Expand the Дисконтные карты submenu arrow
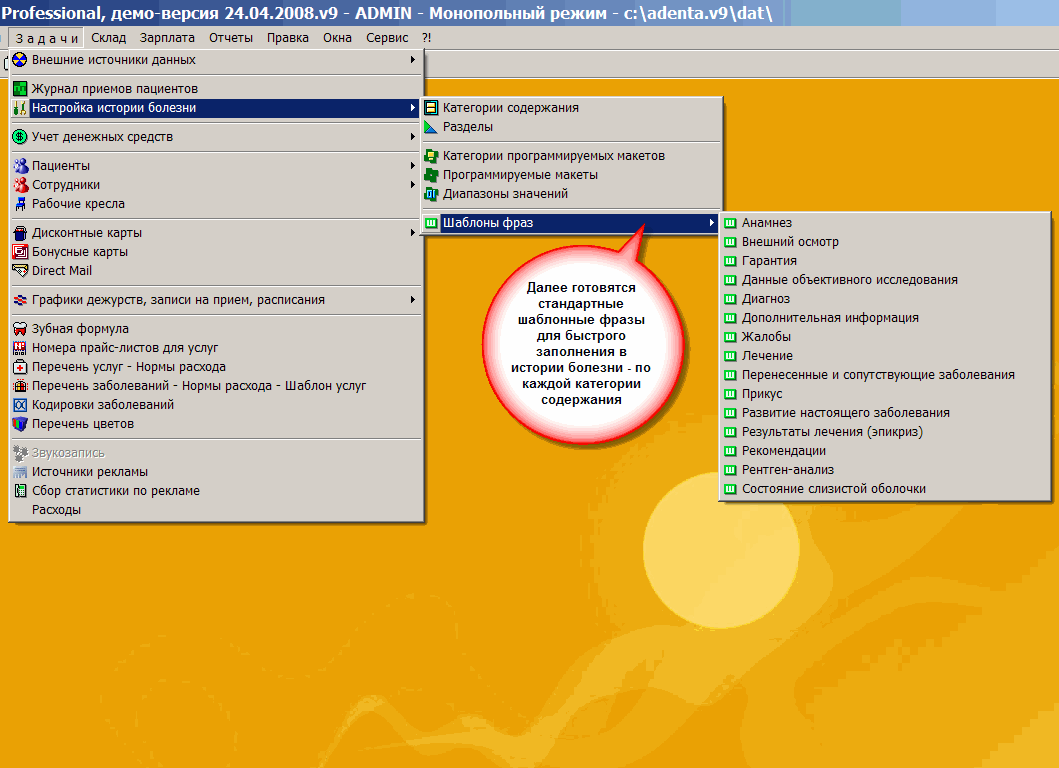1059x768 pixels. (413, 233)
